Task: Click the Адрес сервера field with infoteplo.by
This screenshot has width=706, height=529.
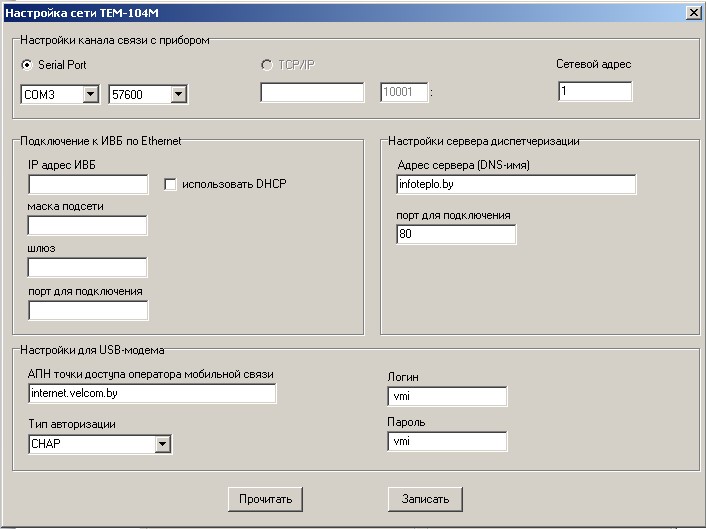Action: pos(516,185)
